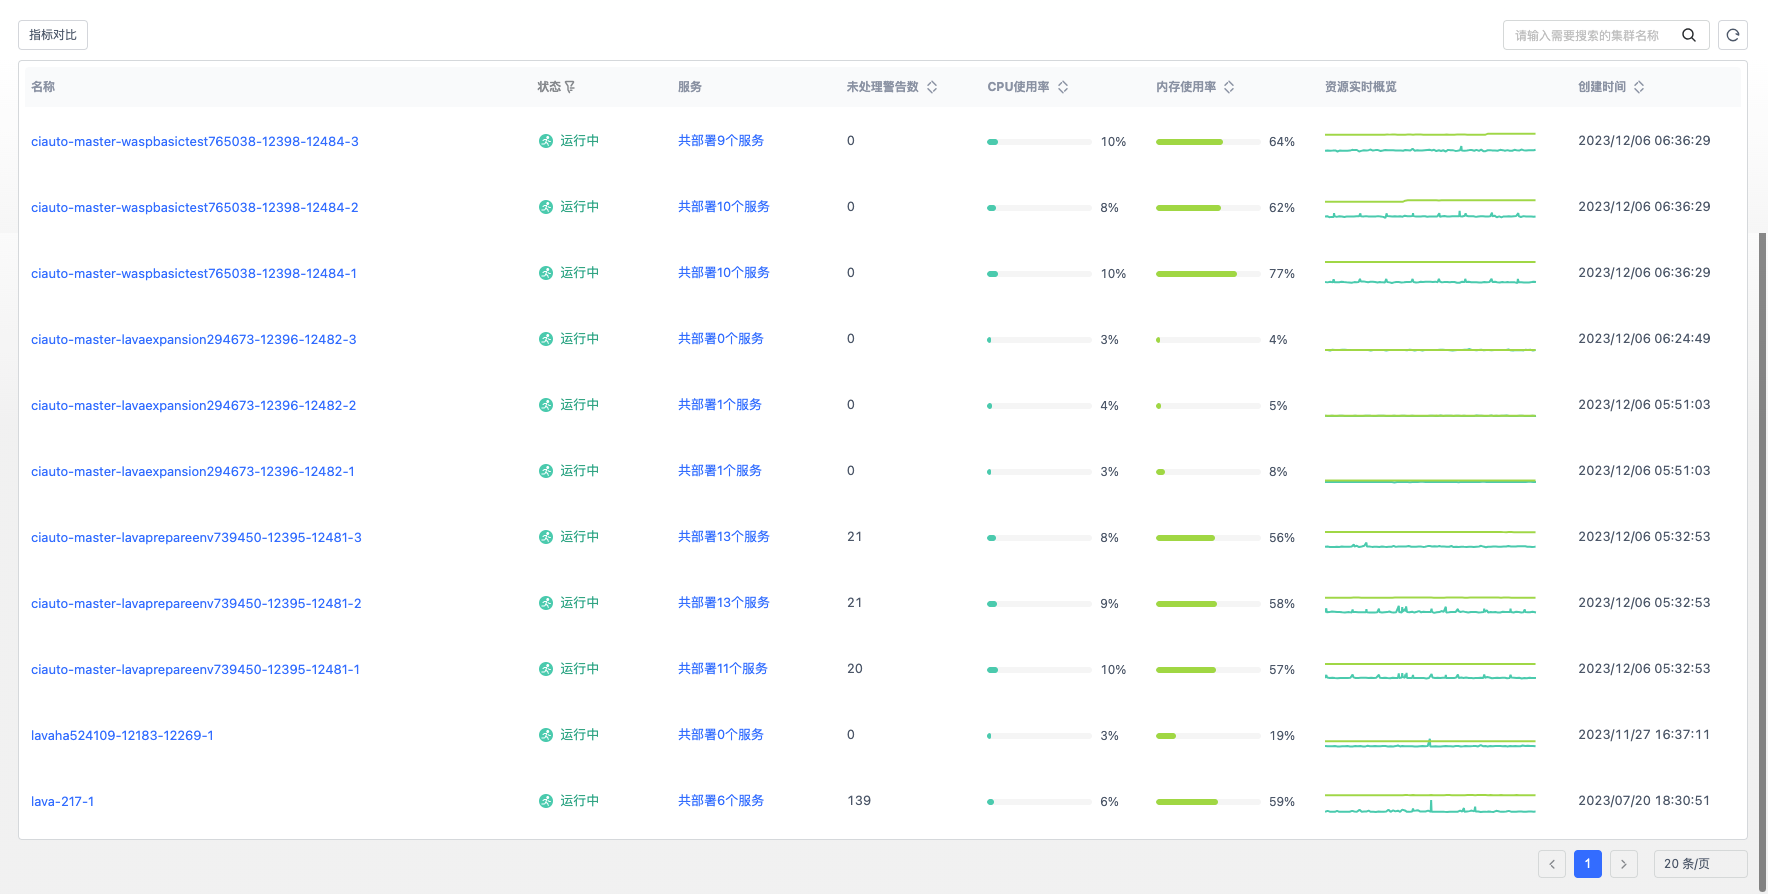The height and width of the screenshot is (894, 1768).
Task: Open cluster ciauto-master-waspbasictest765038-12398-12484-3
Action: click(x=195, y=141)
